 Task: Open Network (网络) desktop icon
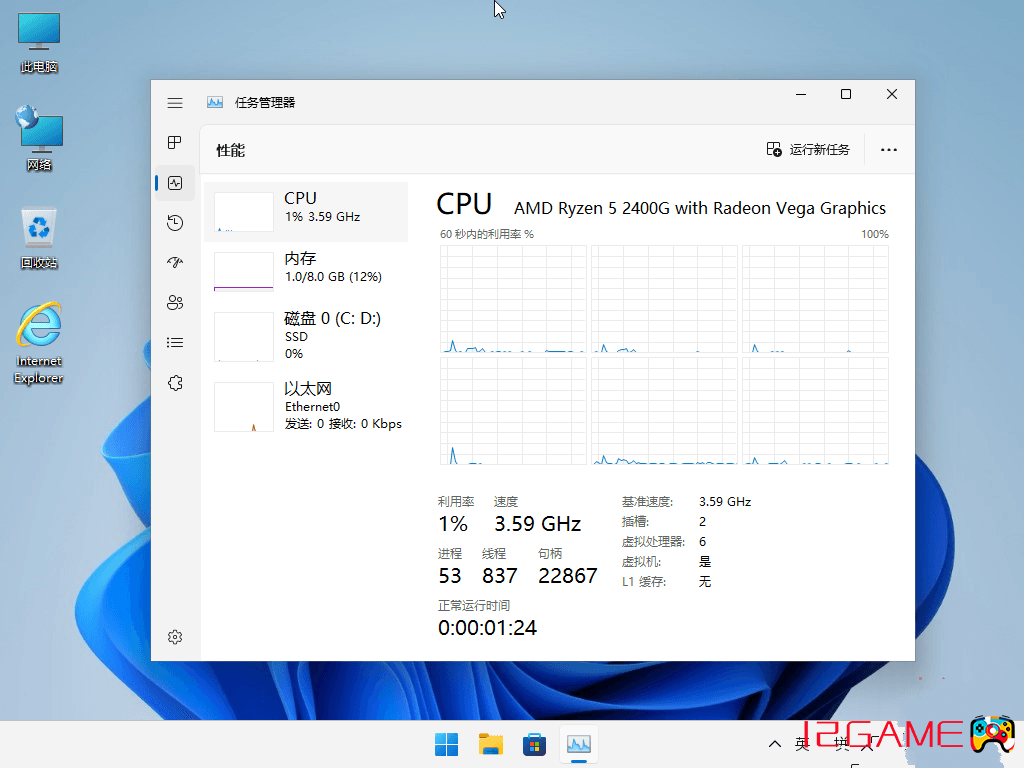click(x=39, y=139)
